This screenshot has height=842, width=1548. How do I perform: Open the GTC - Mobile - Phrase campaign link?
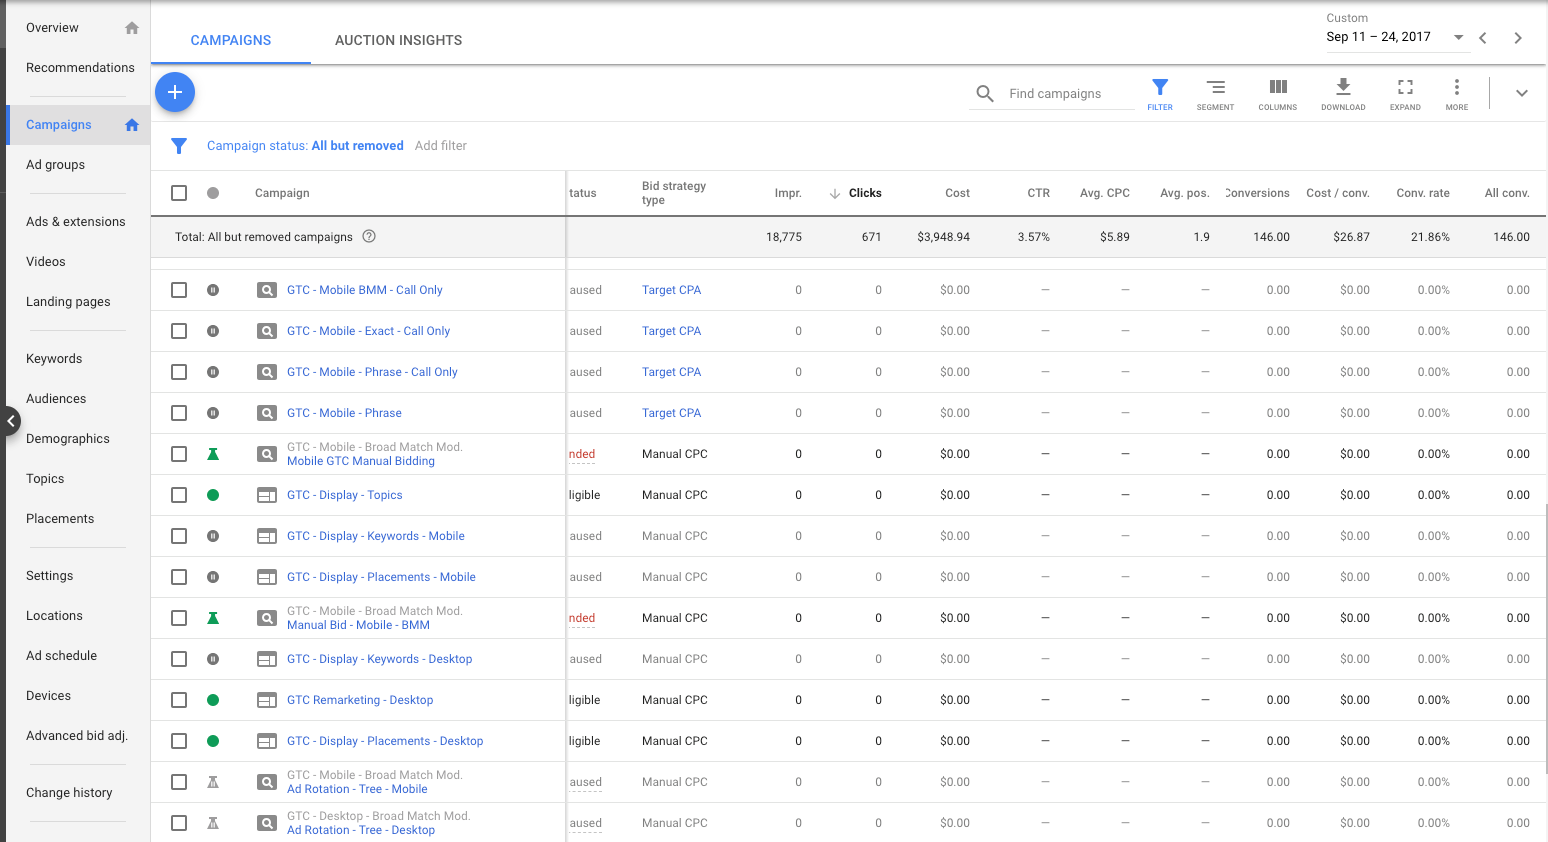pyautogui.click(x=344, y=413)
